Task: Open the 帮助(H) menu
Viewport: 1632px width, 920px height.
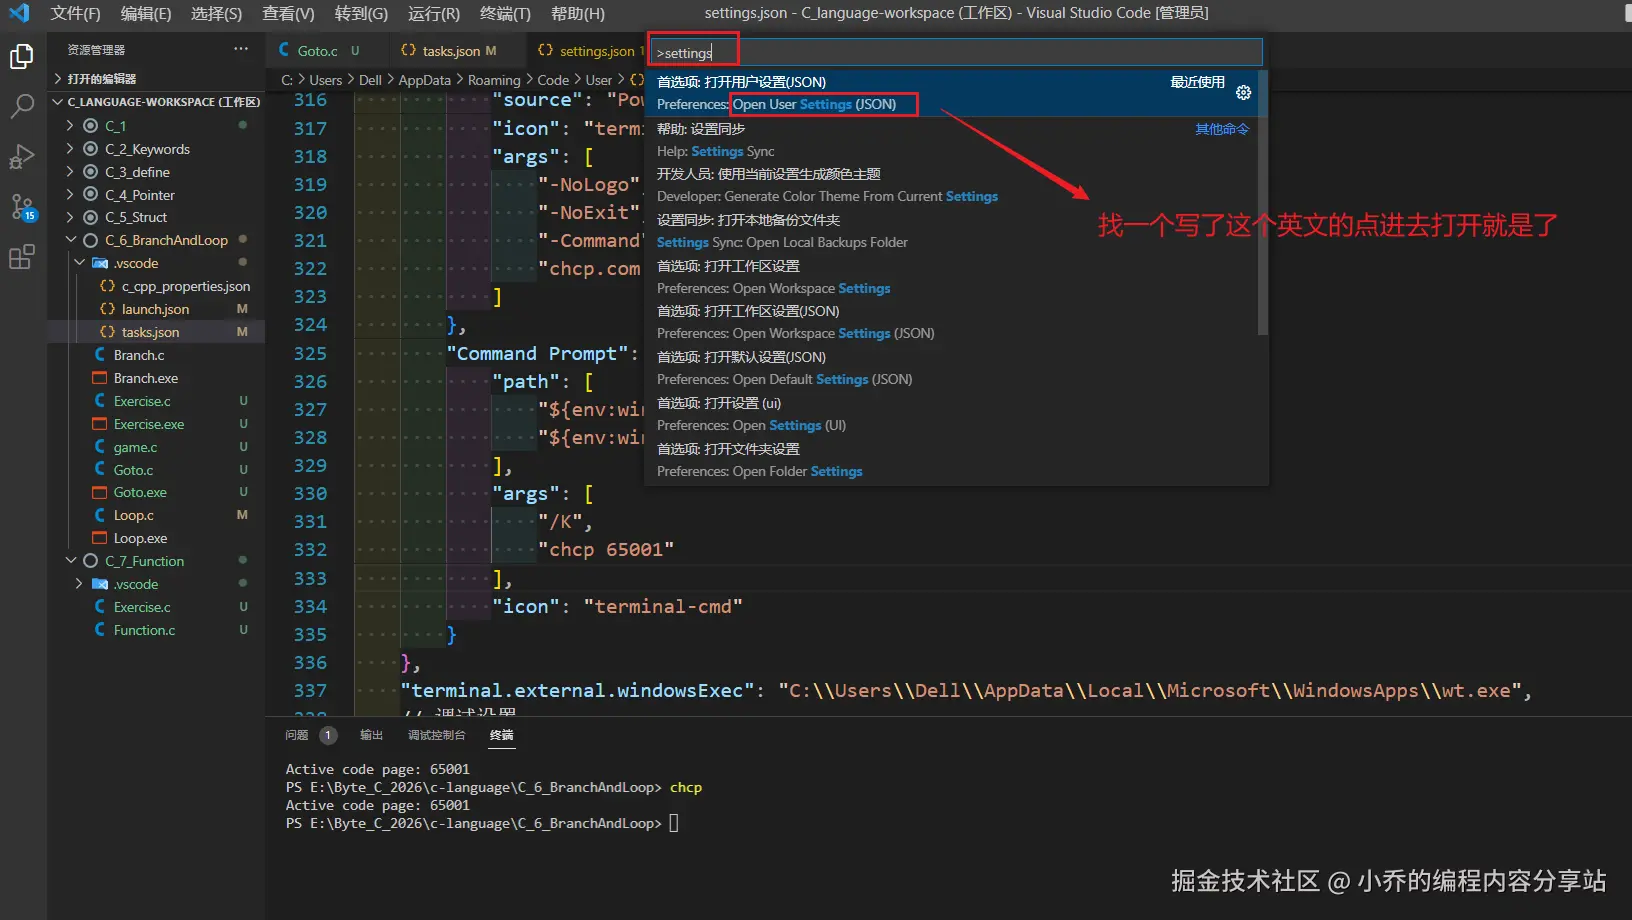Action: tap(578, 13)
